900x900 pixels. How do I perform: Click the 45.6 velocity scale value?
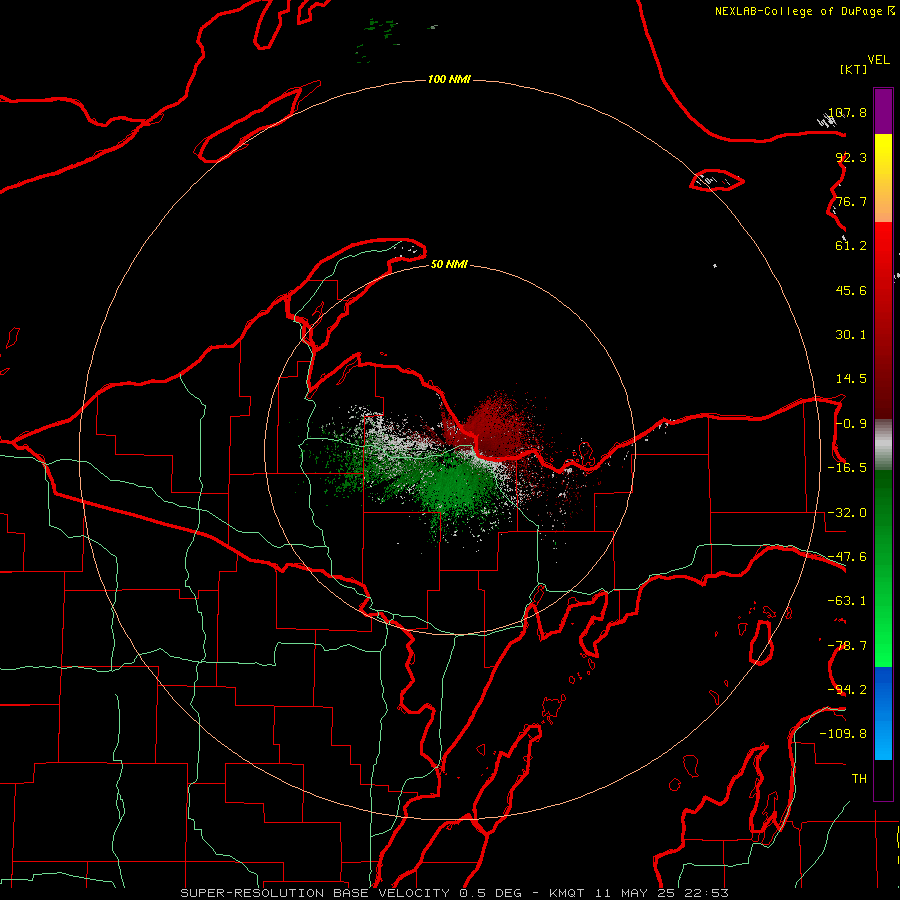point(851,290)
